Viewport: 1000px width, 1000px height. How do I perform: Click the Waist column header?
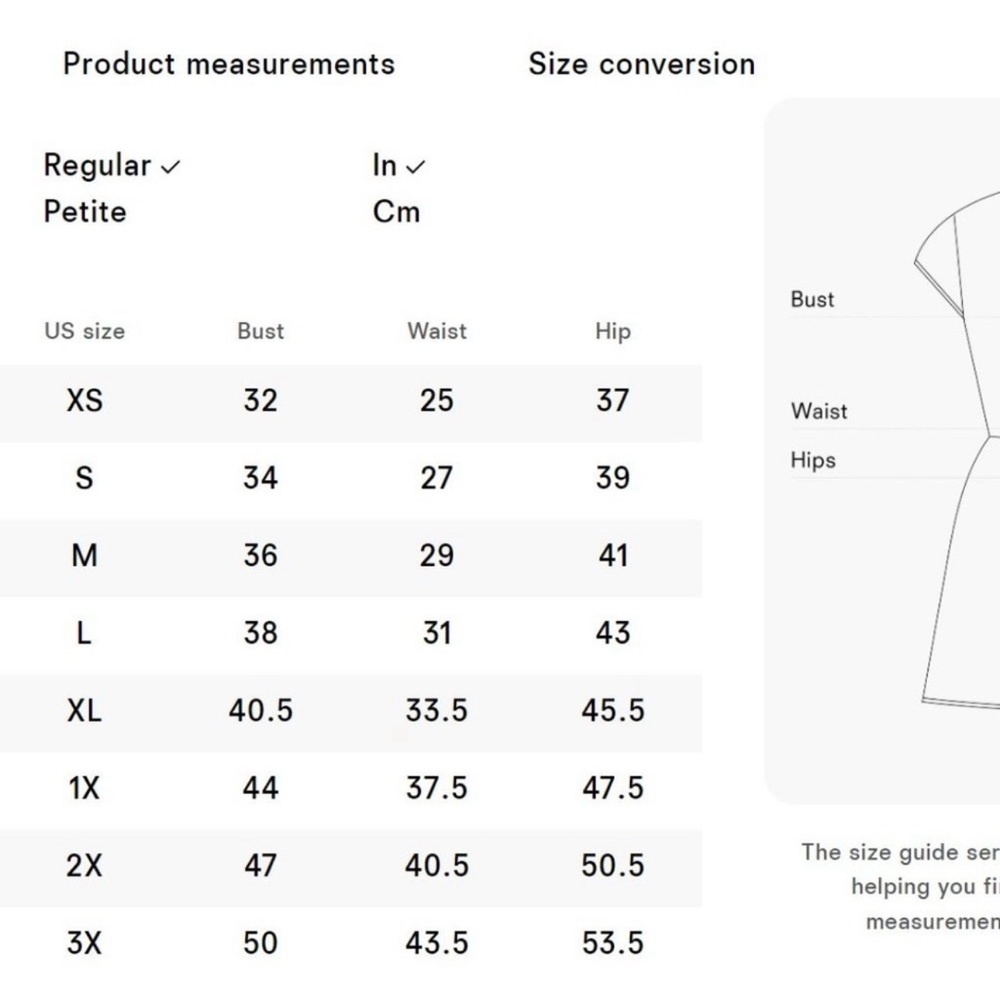coord(437,331)
